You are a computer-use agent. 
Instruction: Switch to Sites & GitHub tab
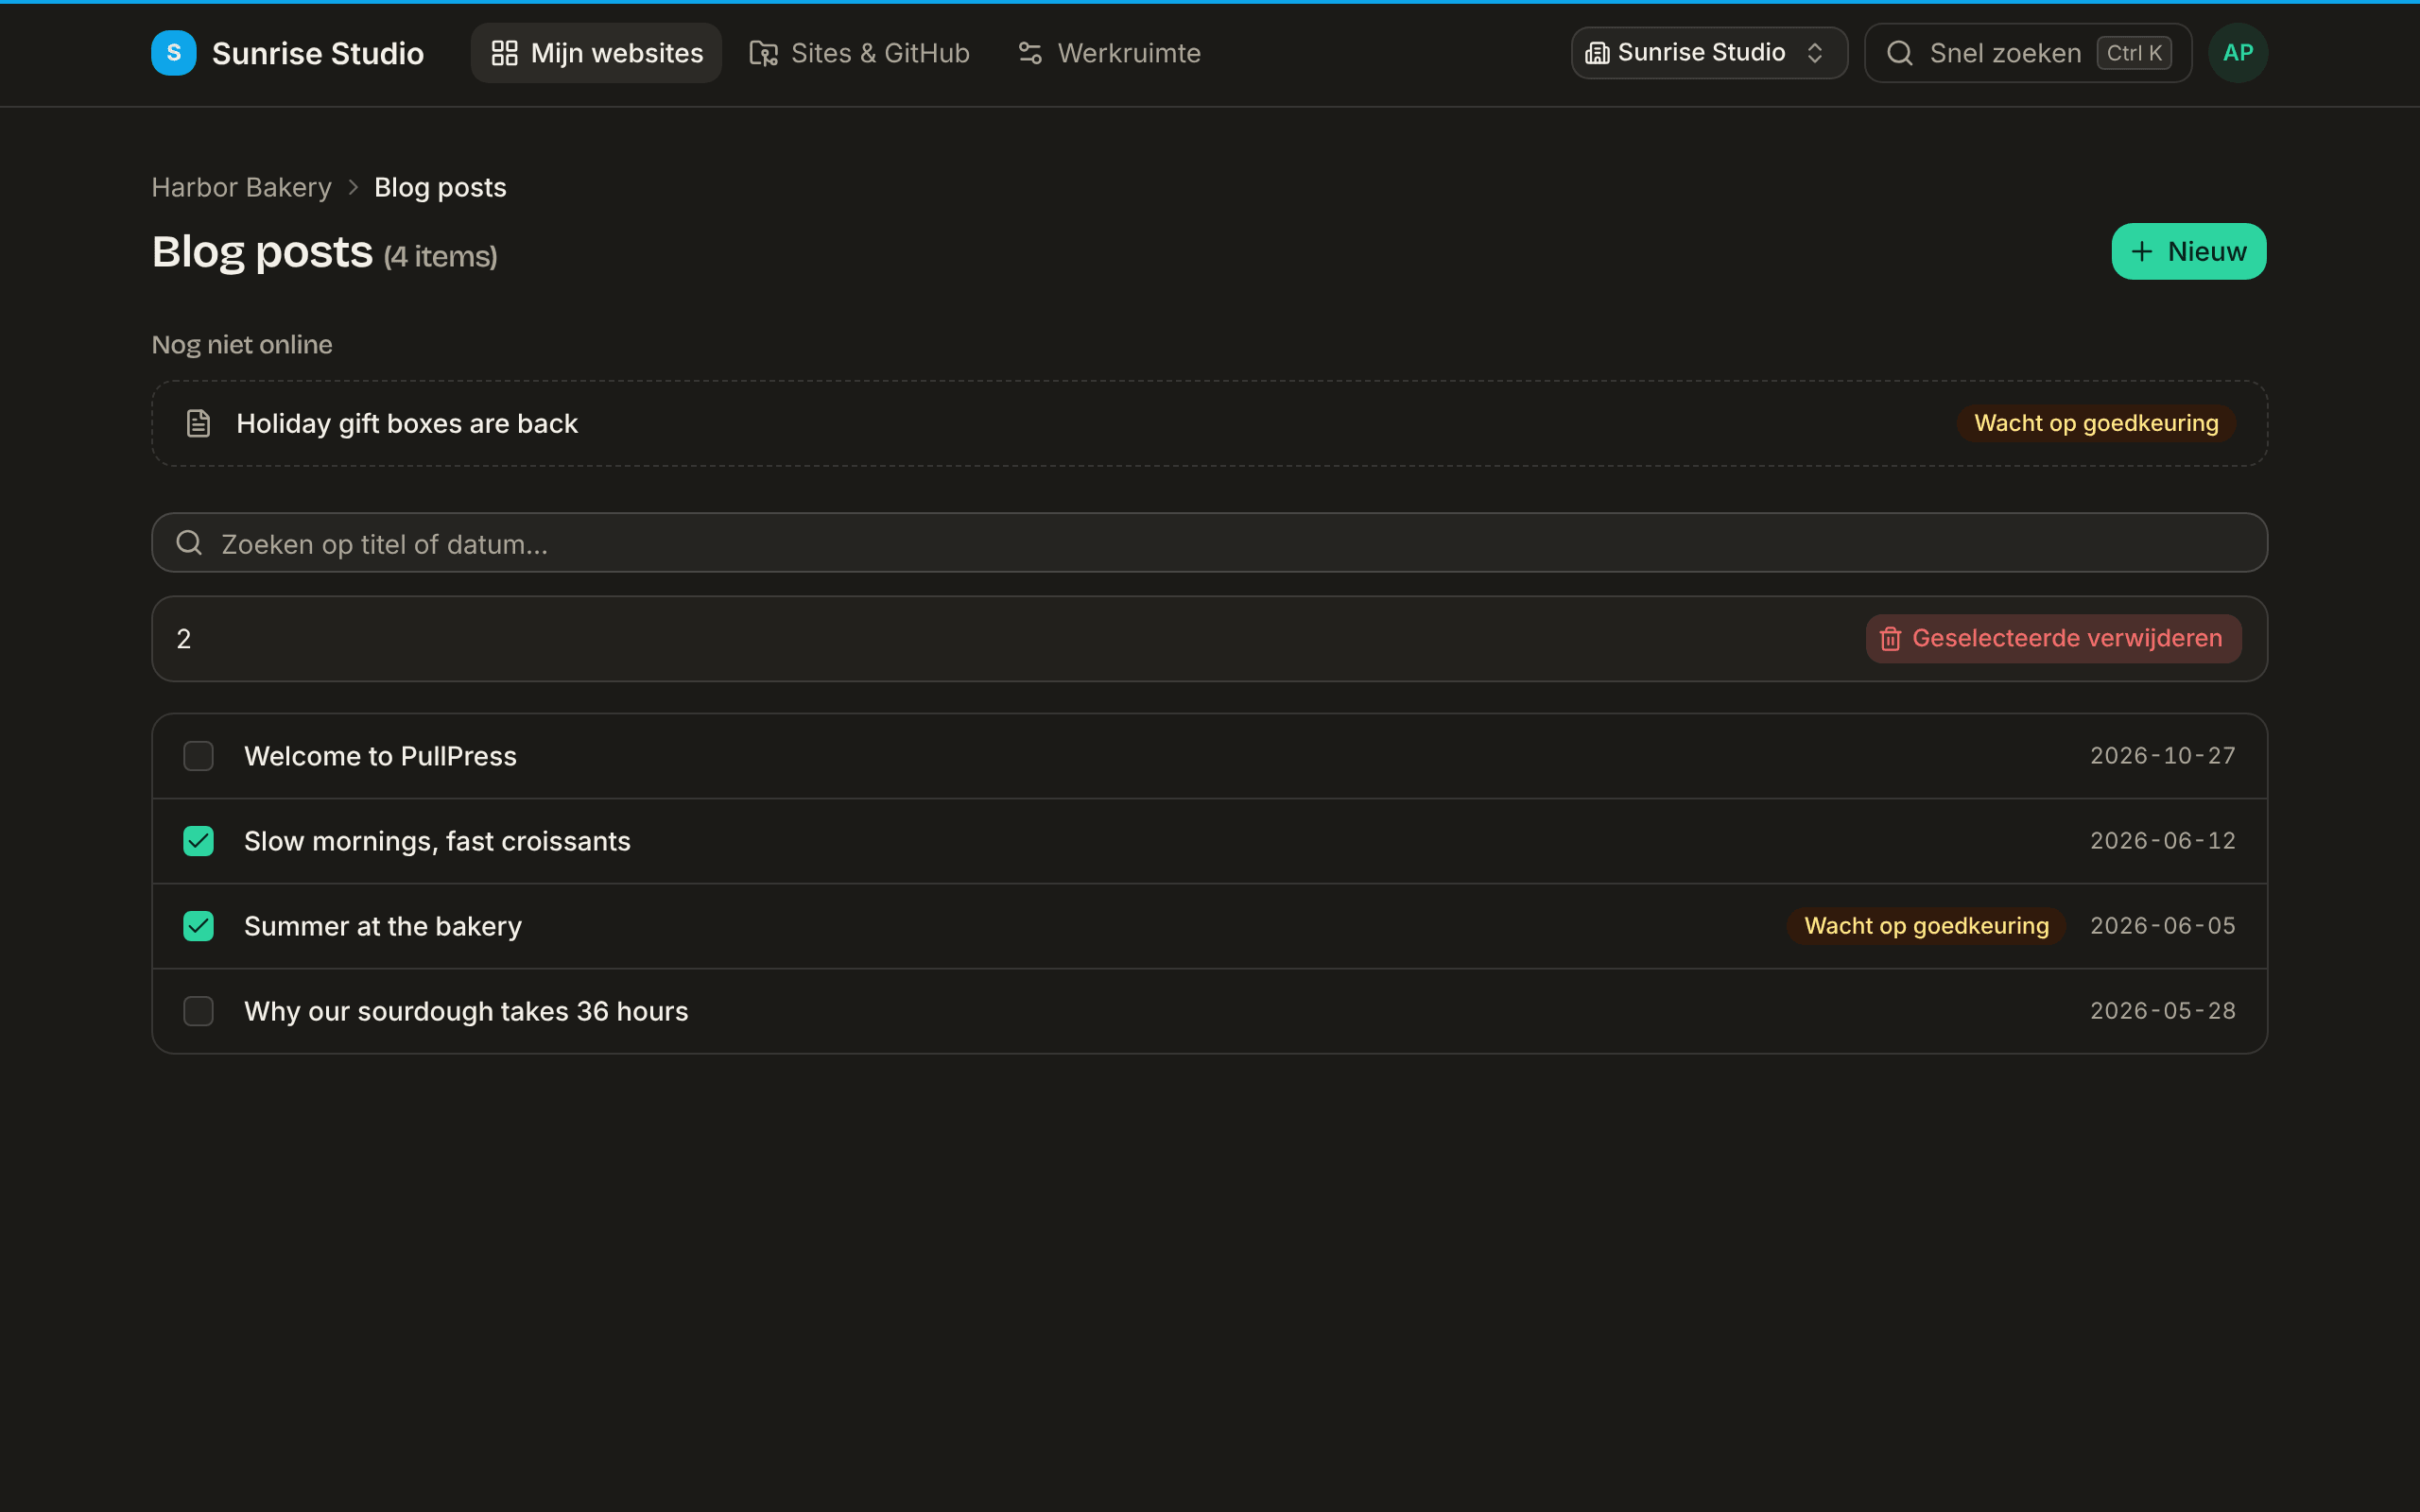click(859, 53)
